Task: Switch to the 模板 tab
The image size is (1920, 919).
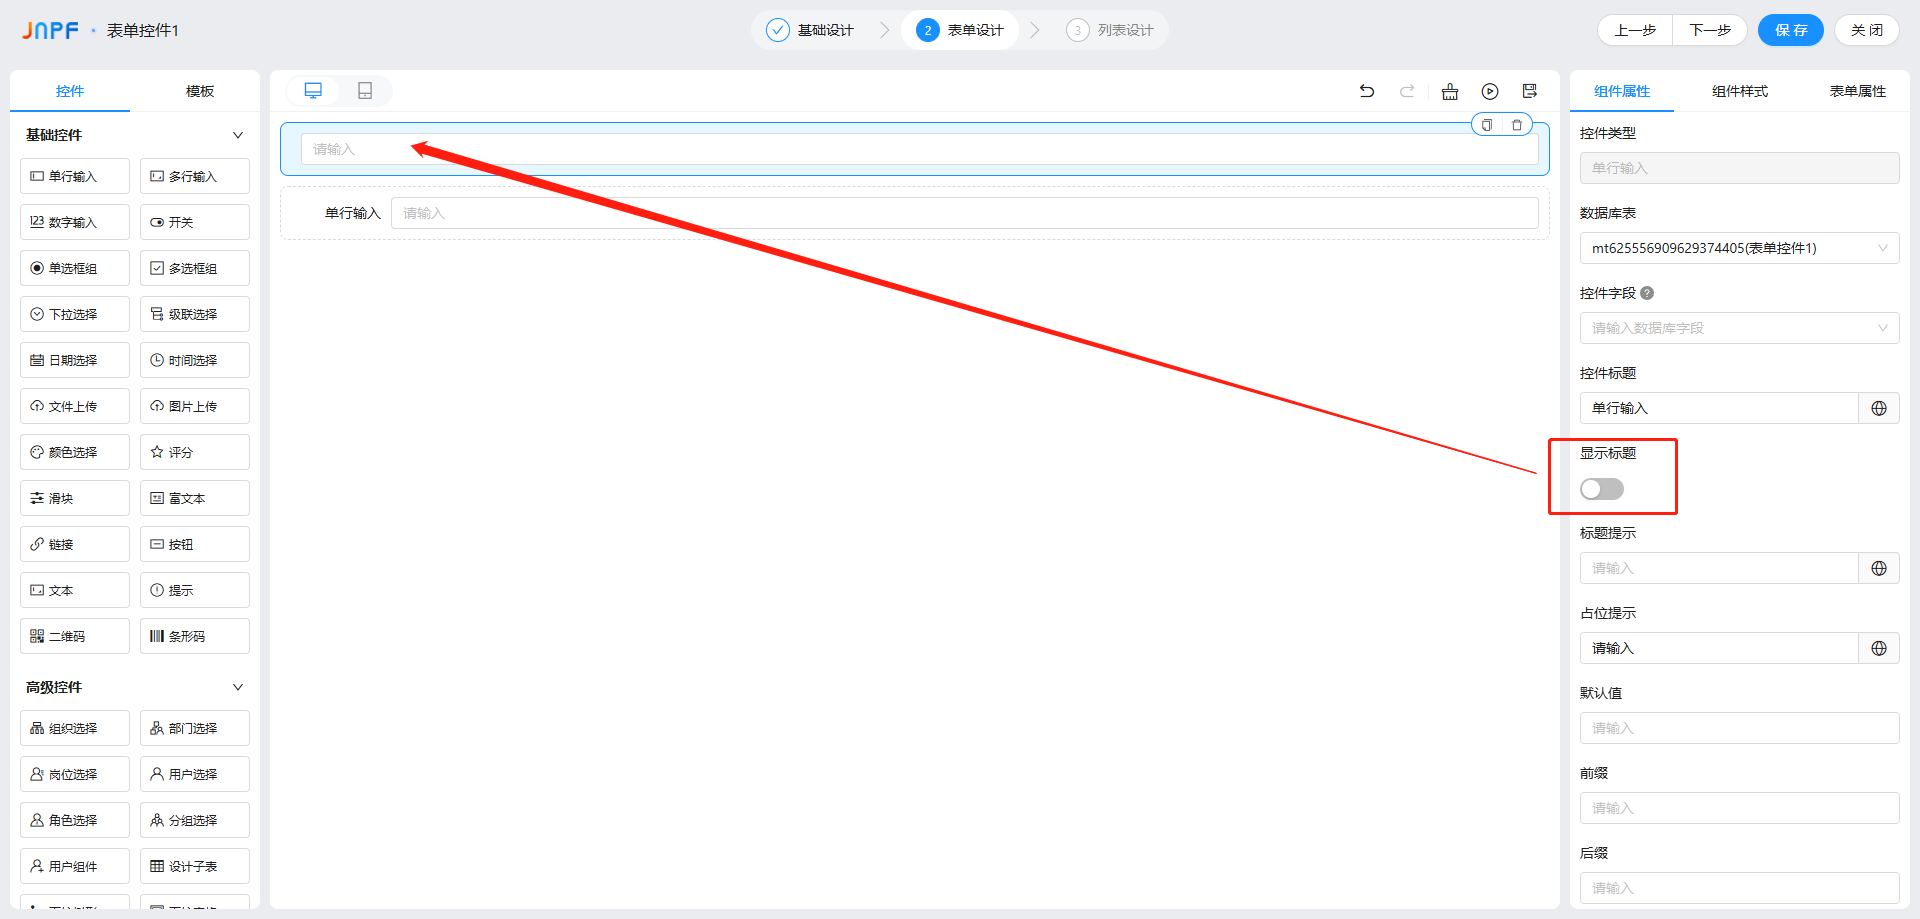Action: pyautogui.click(x=200, y=91)
